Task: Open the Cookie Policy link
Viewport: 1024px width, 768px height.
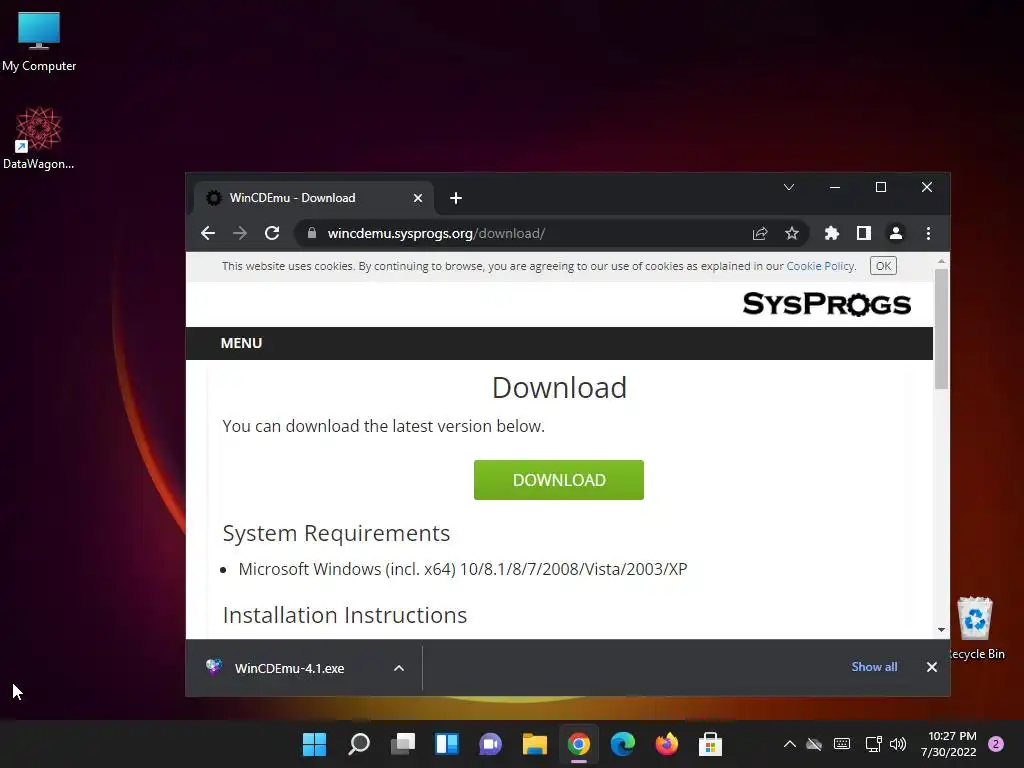Action: (x=820, y=266)
